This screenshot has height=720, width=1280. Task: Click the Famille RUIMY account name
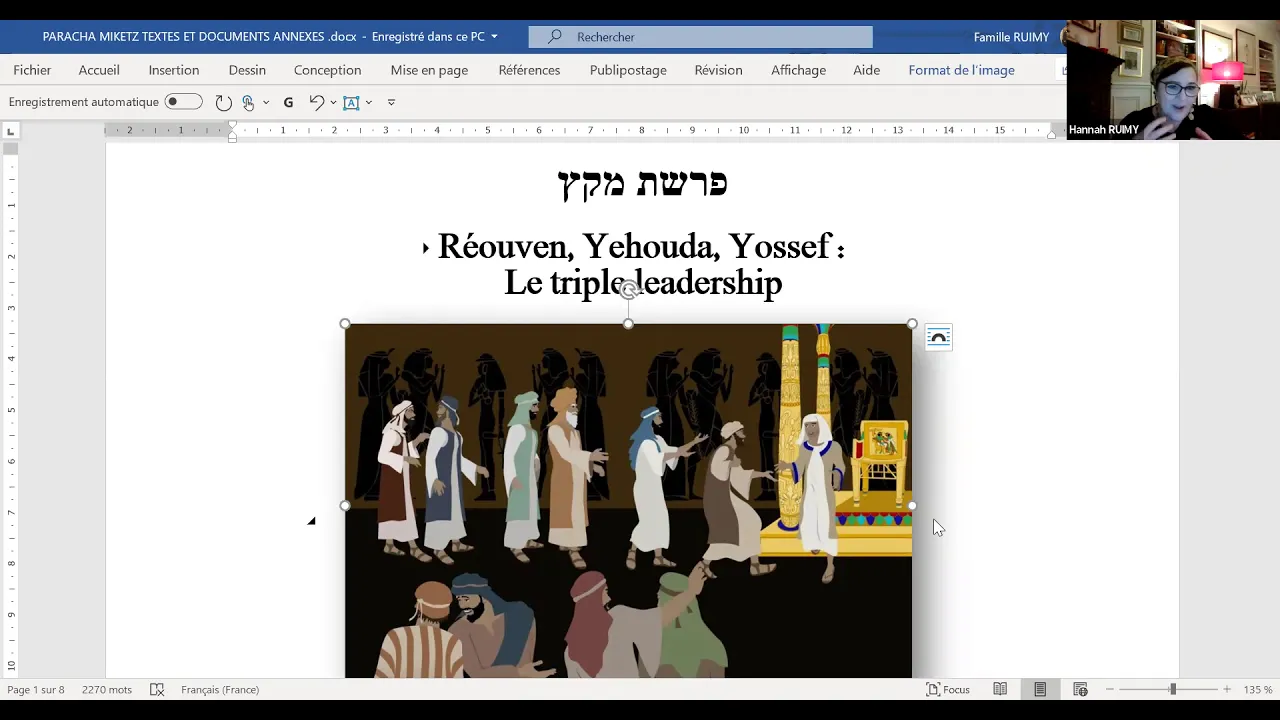click(x=1011, y=37)
